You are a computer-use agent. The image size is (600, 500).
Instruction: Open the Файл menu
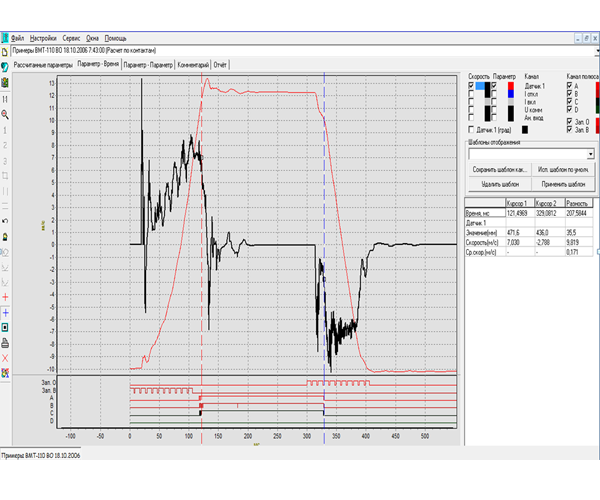[x=18, y=38]
